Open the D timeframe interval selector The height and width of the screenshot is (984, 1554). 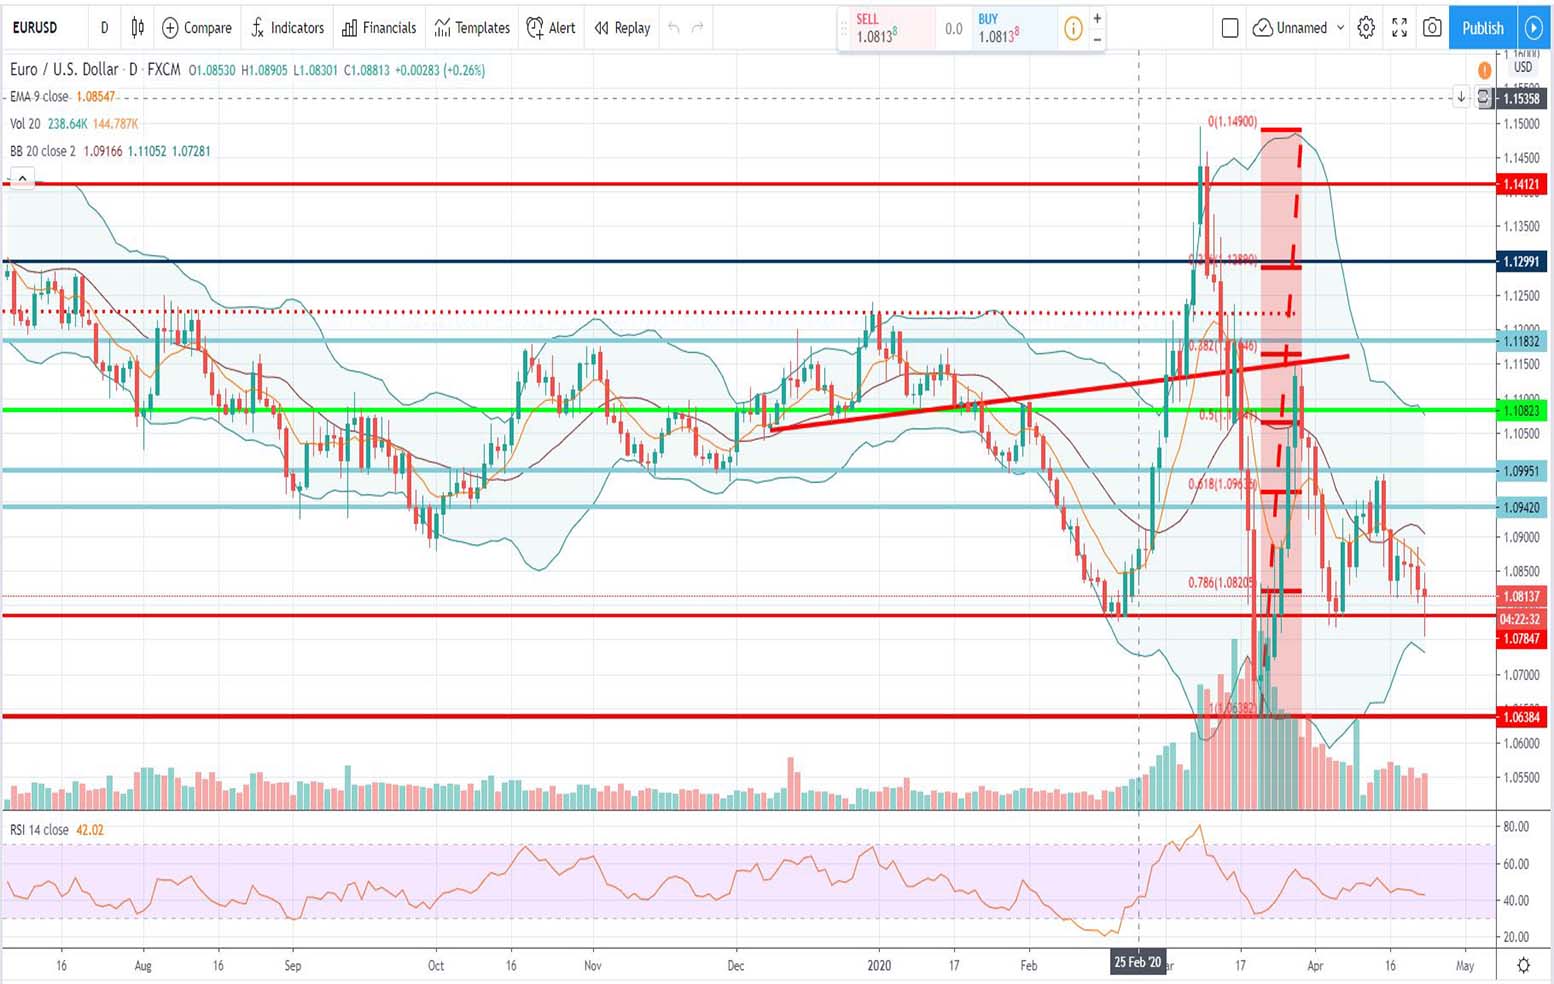point(104,28)
